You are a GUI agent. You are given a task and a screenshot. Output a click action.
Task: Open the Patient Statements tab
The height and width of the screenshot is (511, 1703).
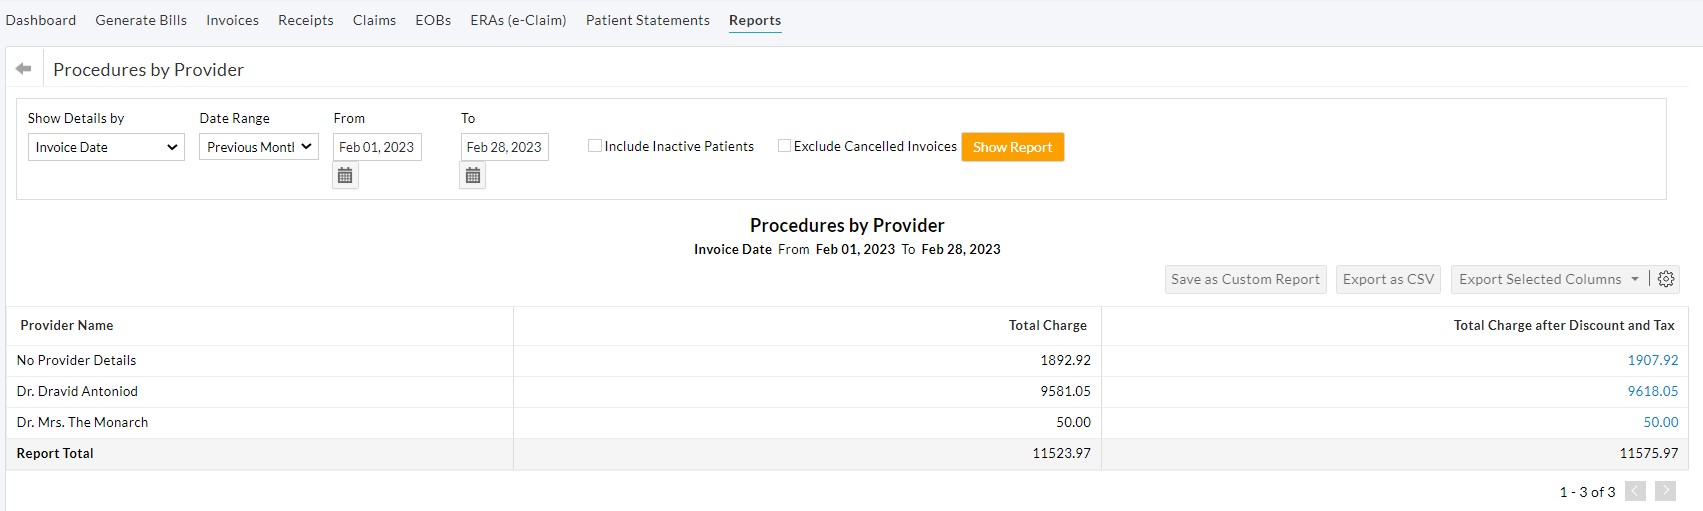tap(647, 20)
